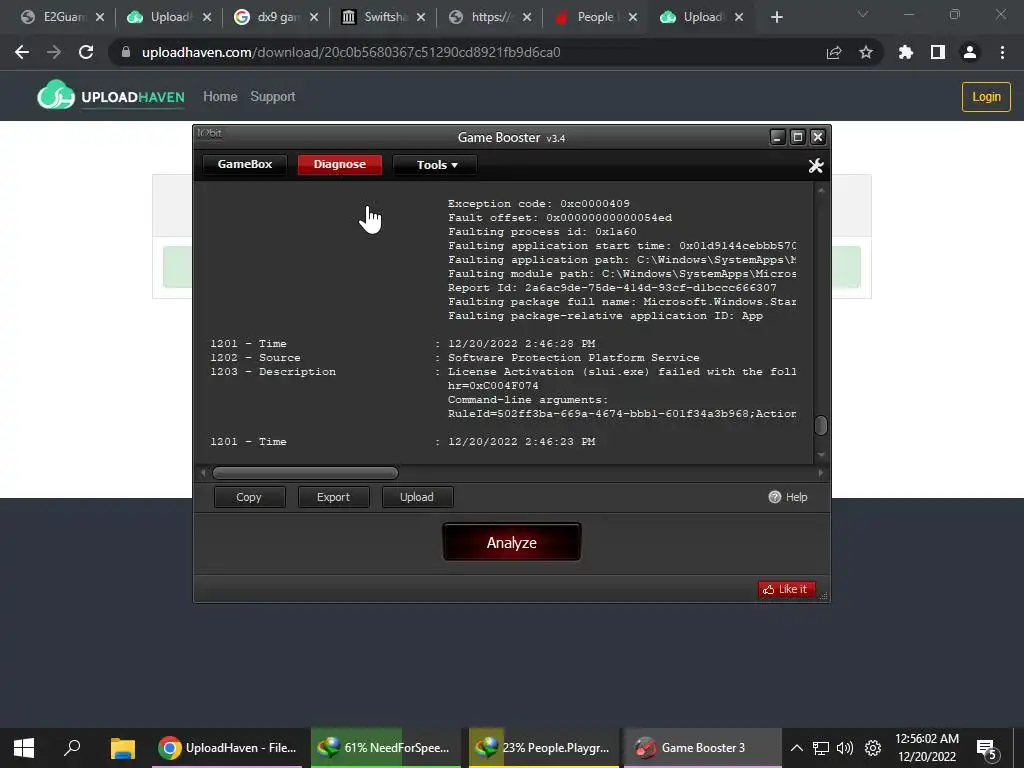This screenshot has width=1024, height=768.
Task: Show hidden system tray icons chevron
Action: [x=796, y=748]
